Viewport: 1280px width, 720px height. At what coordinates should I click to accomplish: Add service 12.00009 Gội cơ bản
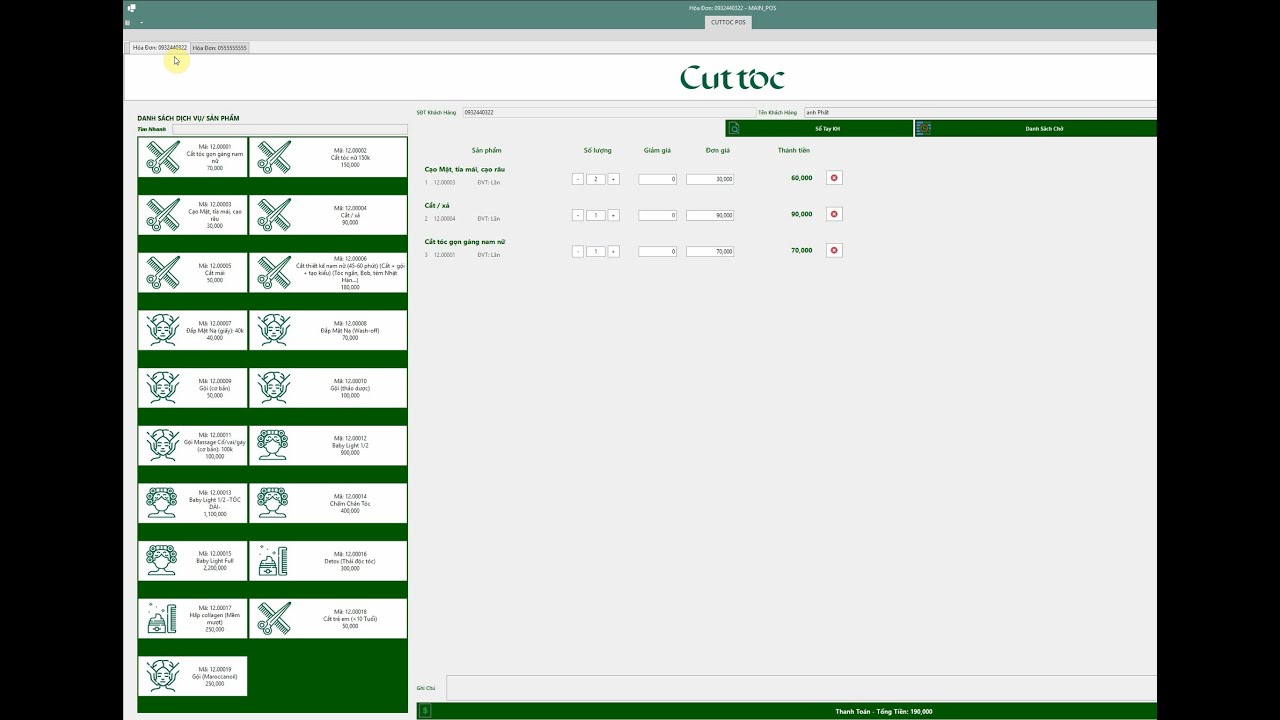pyautogui.click(x=192, y=388)
